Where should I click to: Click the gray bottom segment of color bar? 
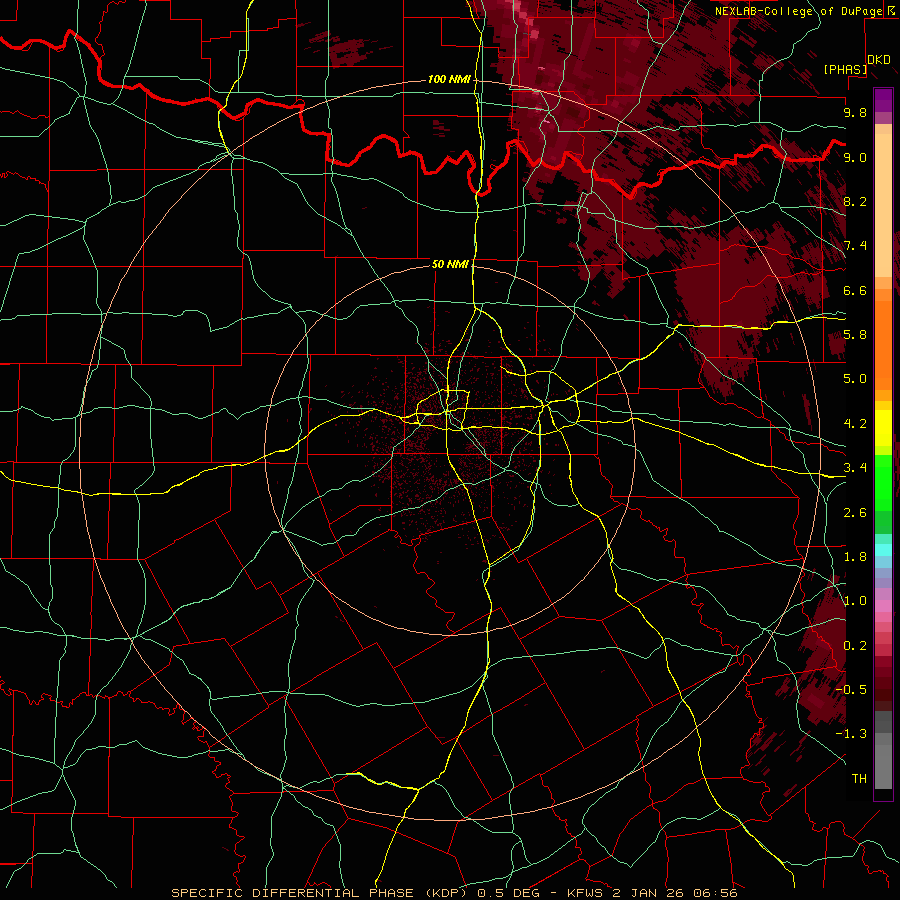click(883, 763)
